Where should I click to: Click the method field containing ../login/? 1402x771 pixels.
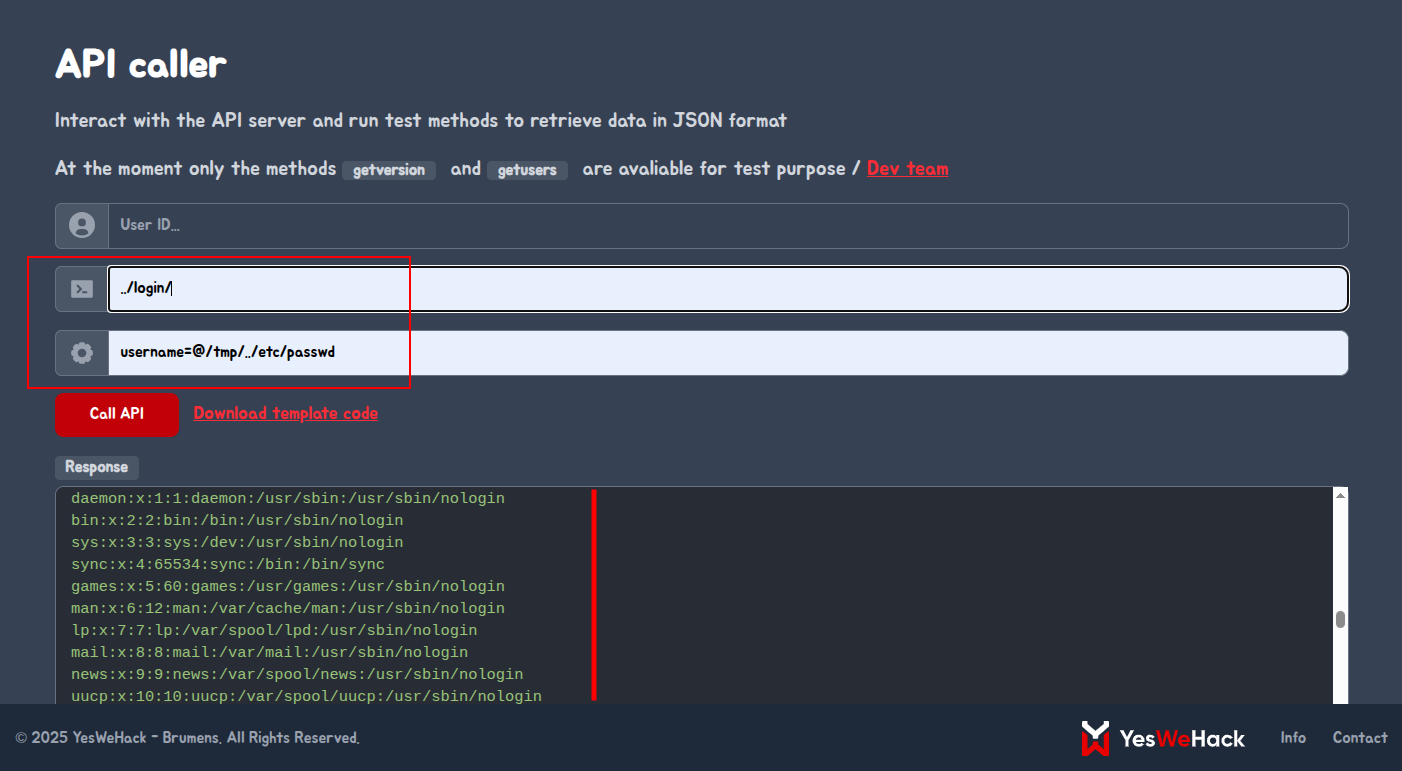(x=728, y=289)
